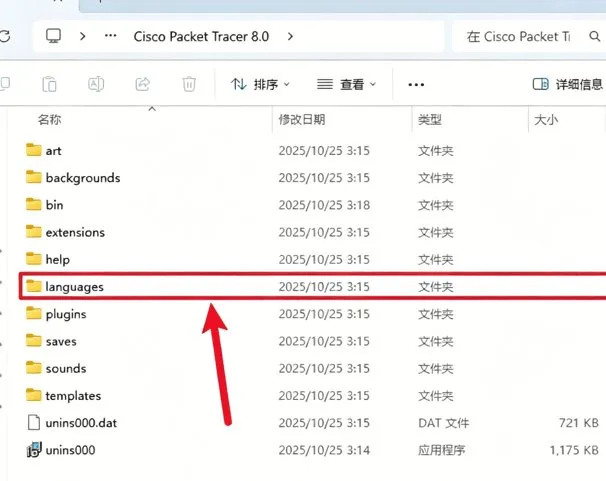Sort by the 名称 column header

pyautogui.click(x=49, y=119)
